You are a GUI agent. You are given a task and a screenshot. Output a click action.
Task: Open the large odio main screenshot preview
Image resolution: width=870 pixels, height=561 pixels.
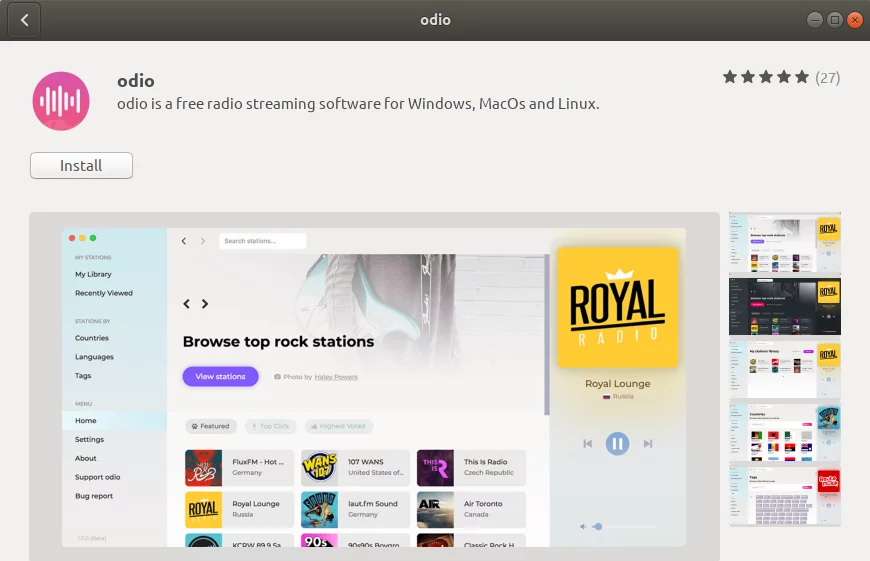pos(374,386)
